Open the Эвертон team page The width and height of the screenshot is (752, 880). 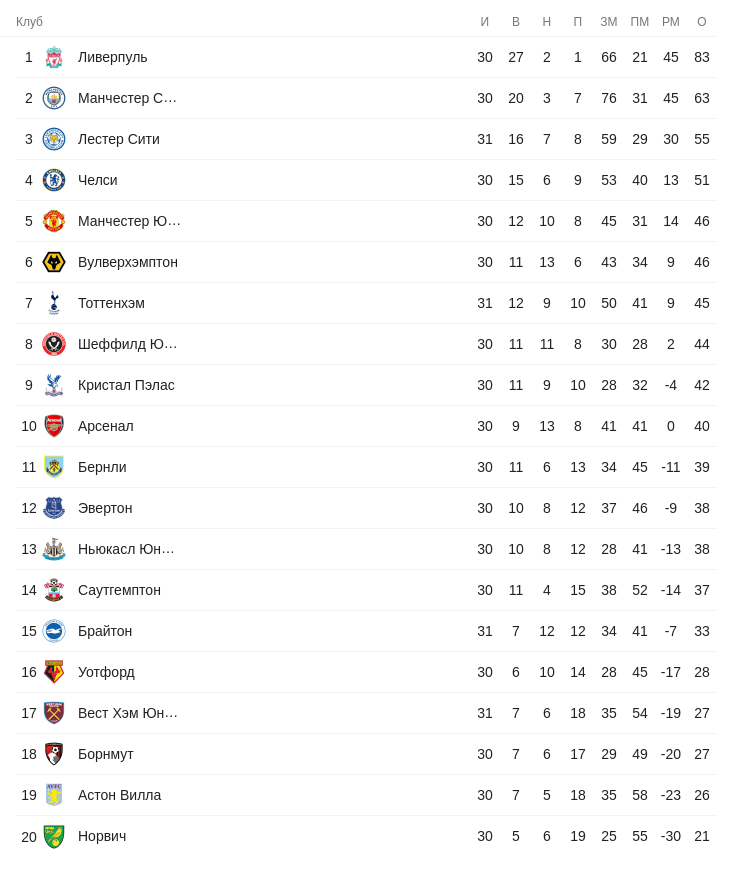pos(105,508)
